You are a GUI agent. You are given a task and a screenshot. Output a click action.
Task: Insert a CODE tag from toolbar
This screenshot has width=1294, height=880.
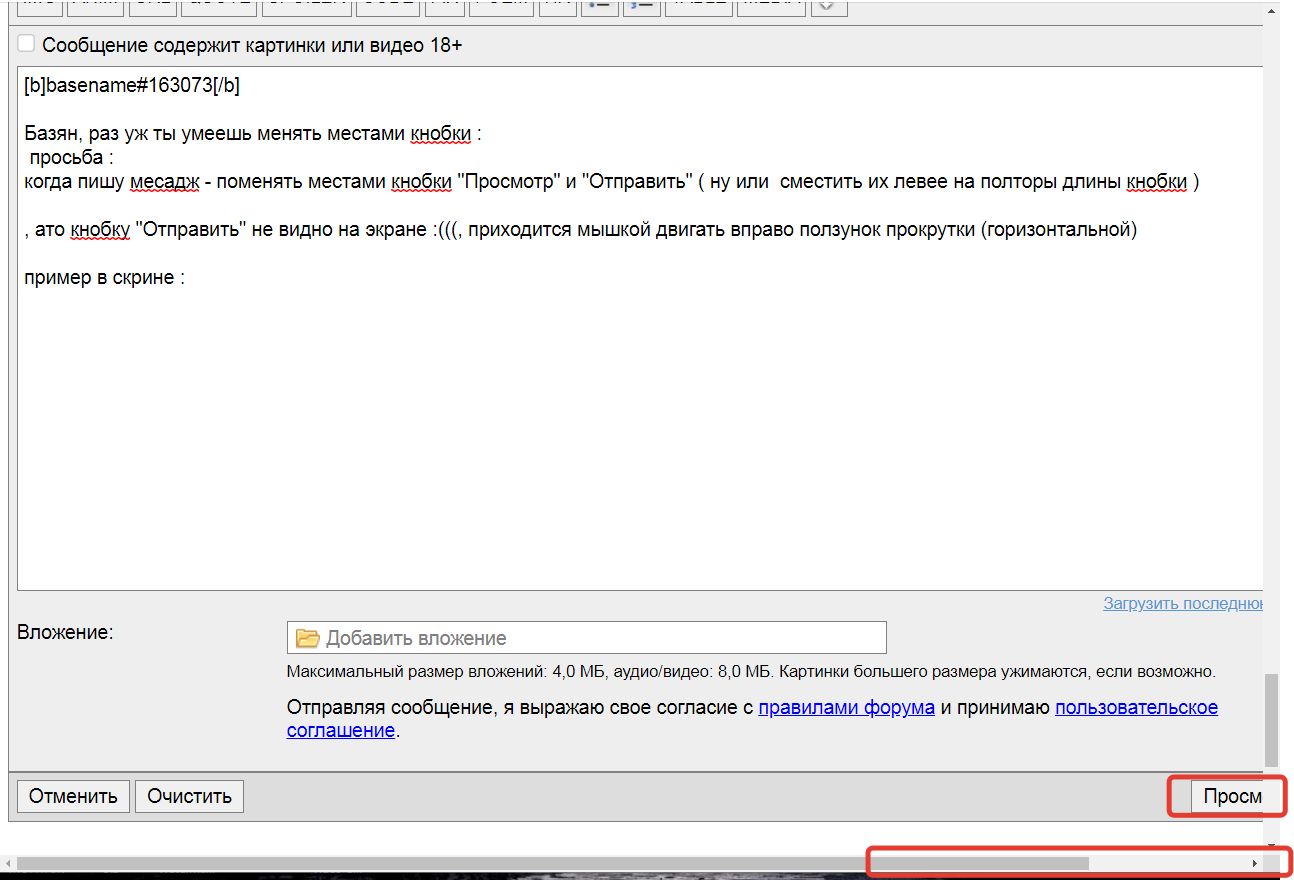(387, 5)
